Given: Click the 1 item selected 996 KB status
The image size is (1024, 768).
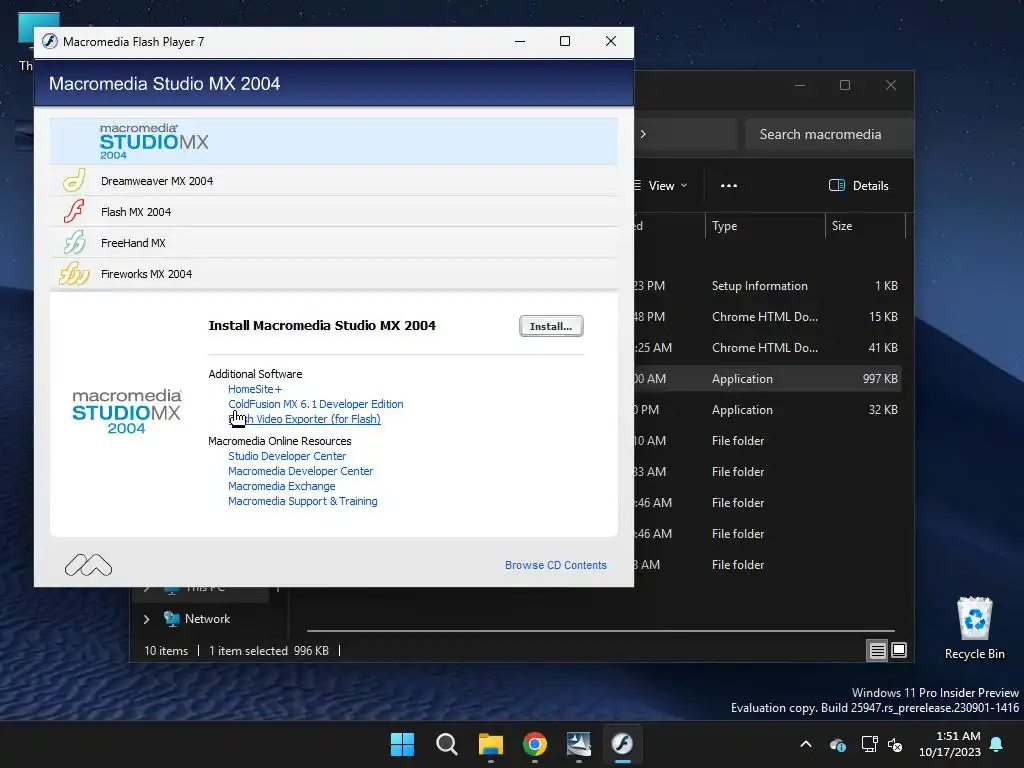Looking at the screenshot, I should tap(269, 650).
